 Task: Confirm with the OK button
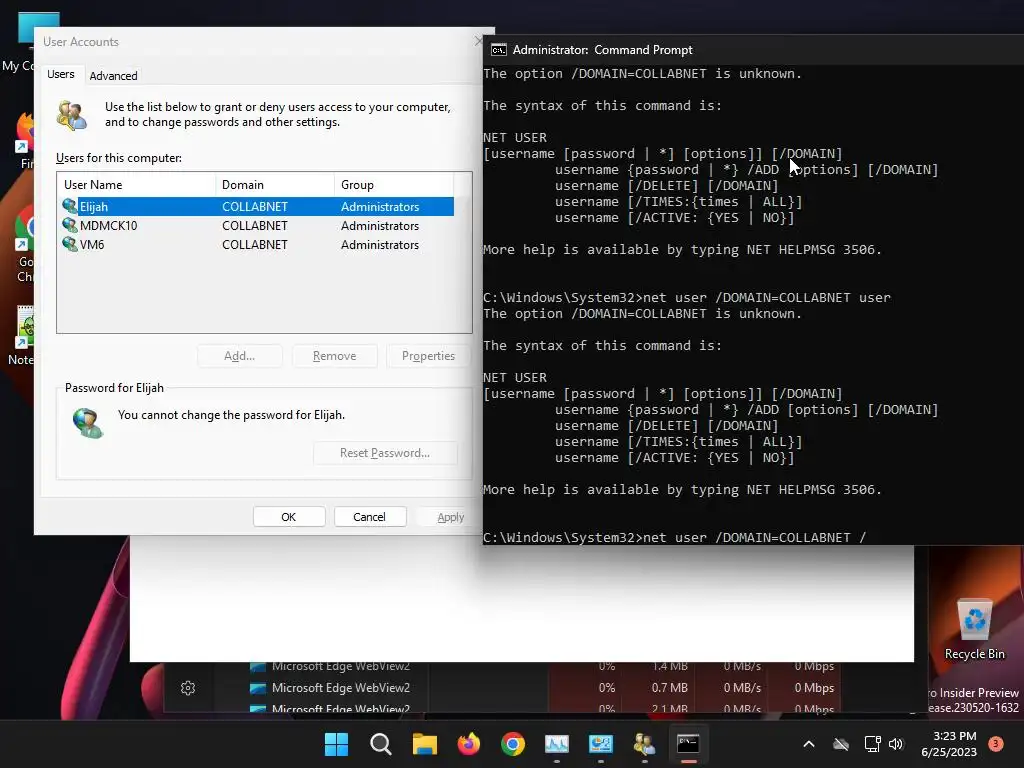coord(289,517)
